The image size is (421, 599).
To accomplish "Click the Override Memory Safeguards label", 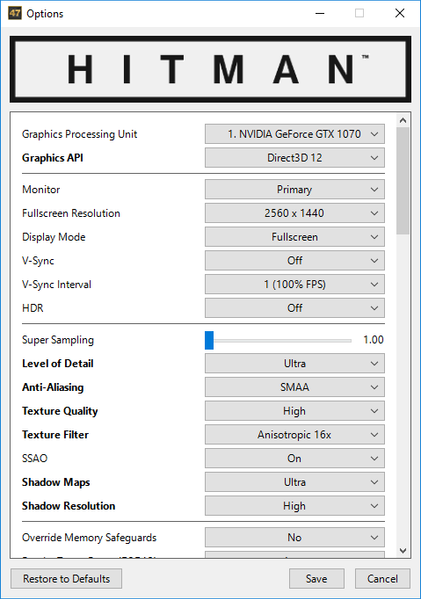I will (89, 537).
